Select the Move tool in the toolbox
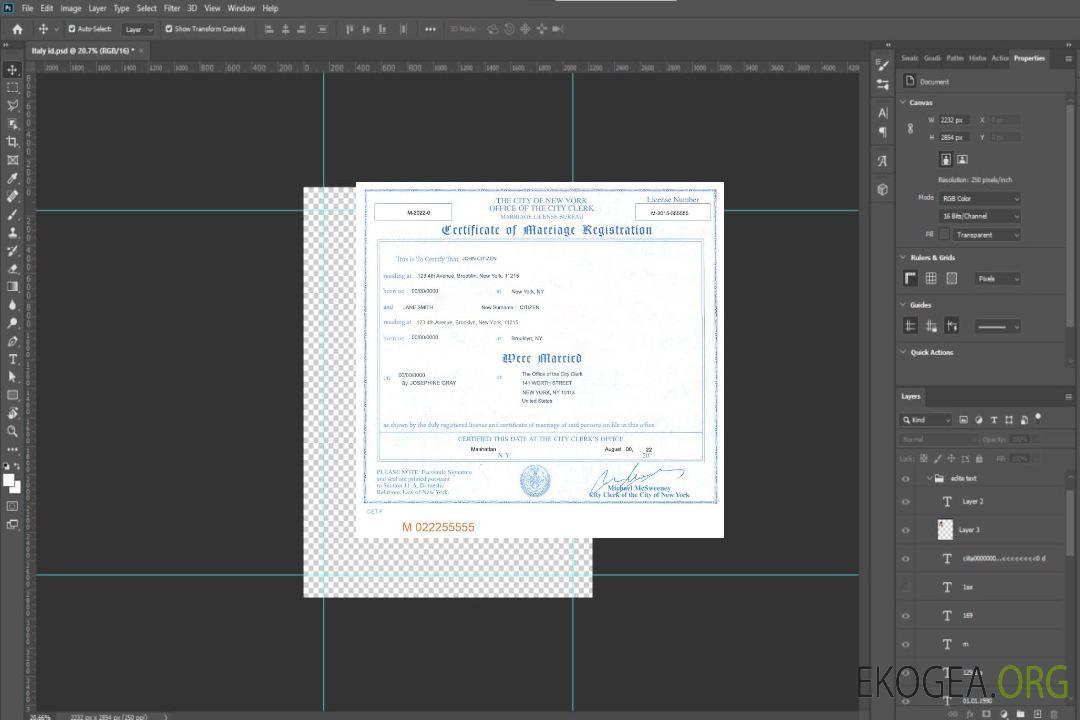Screen dimensions: 1080x720 [x=12, y=70]
